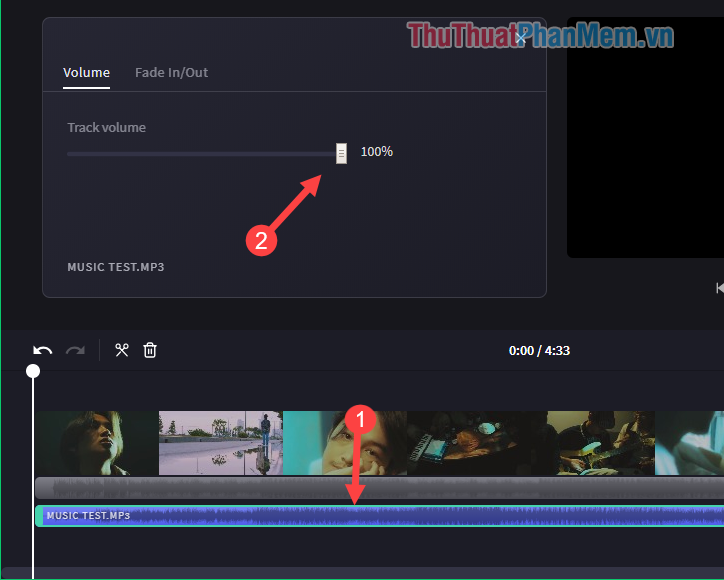Viewport: 724px width, 580px height.
Task: Click the Track volume label
Action: coord(107,127)
